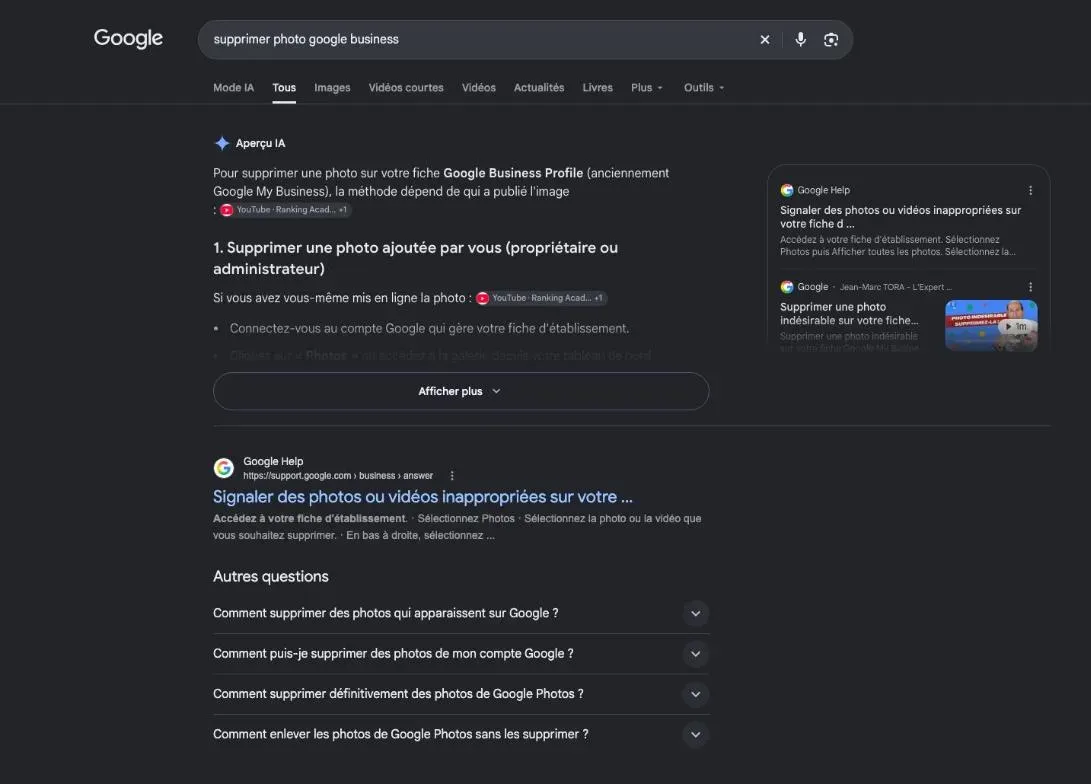Screen dimensions: 1091x784
Task: Expand the Plus dropdown menu
Action: pos(646,88)
